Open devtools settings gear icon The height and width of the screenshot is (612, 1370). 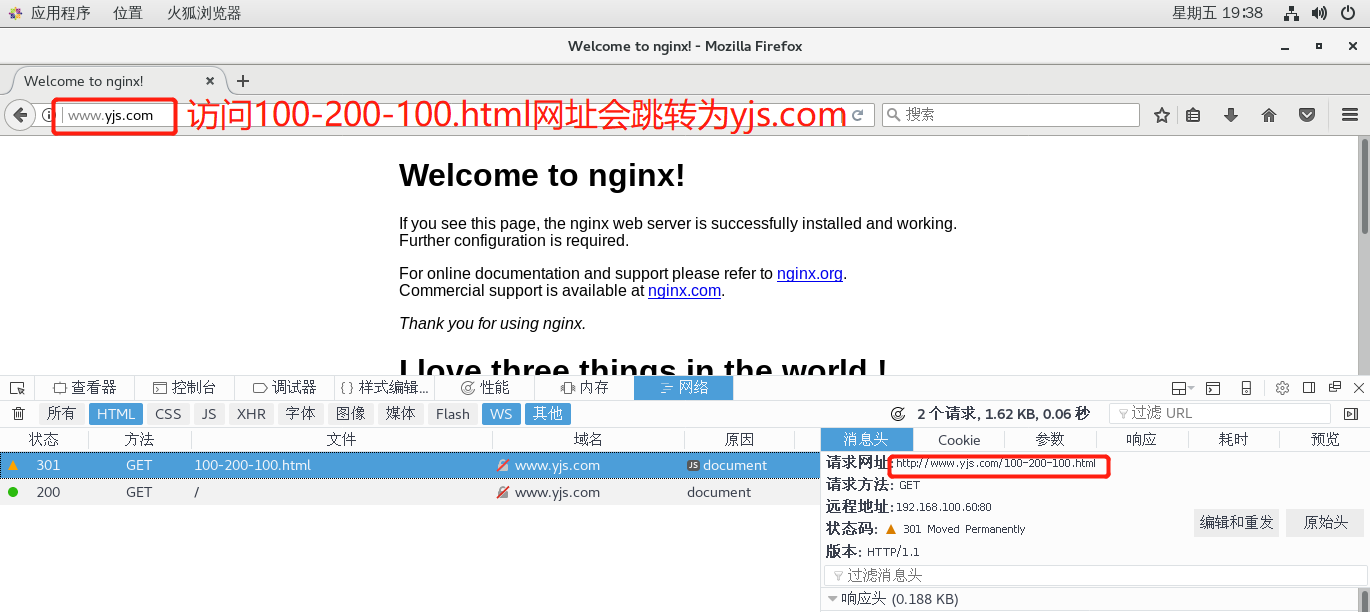pyautogui.click(x=1282, y=388)
